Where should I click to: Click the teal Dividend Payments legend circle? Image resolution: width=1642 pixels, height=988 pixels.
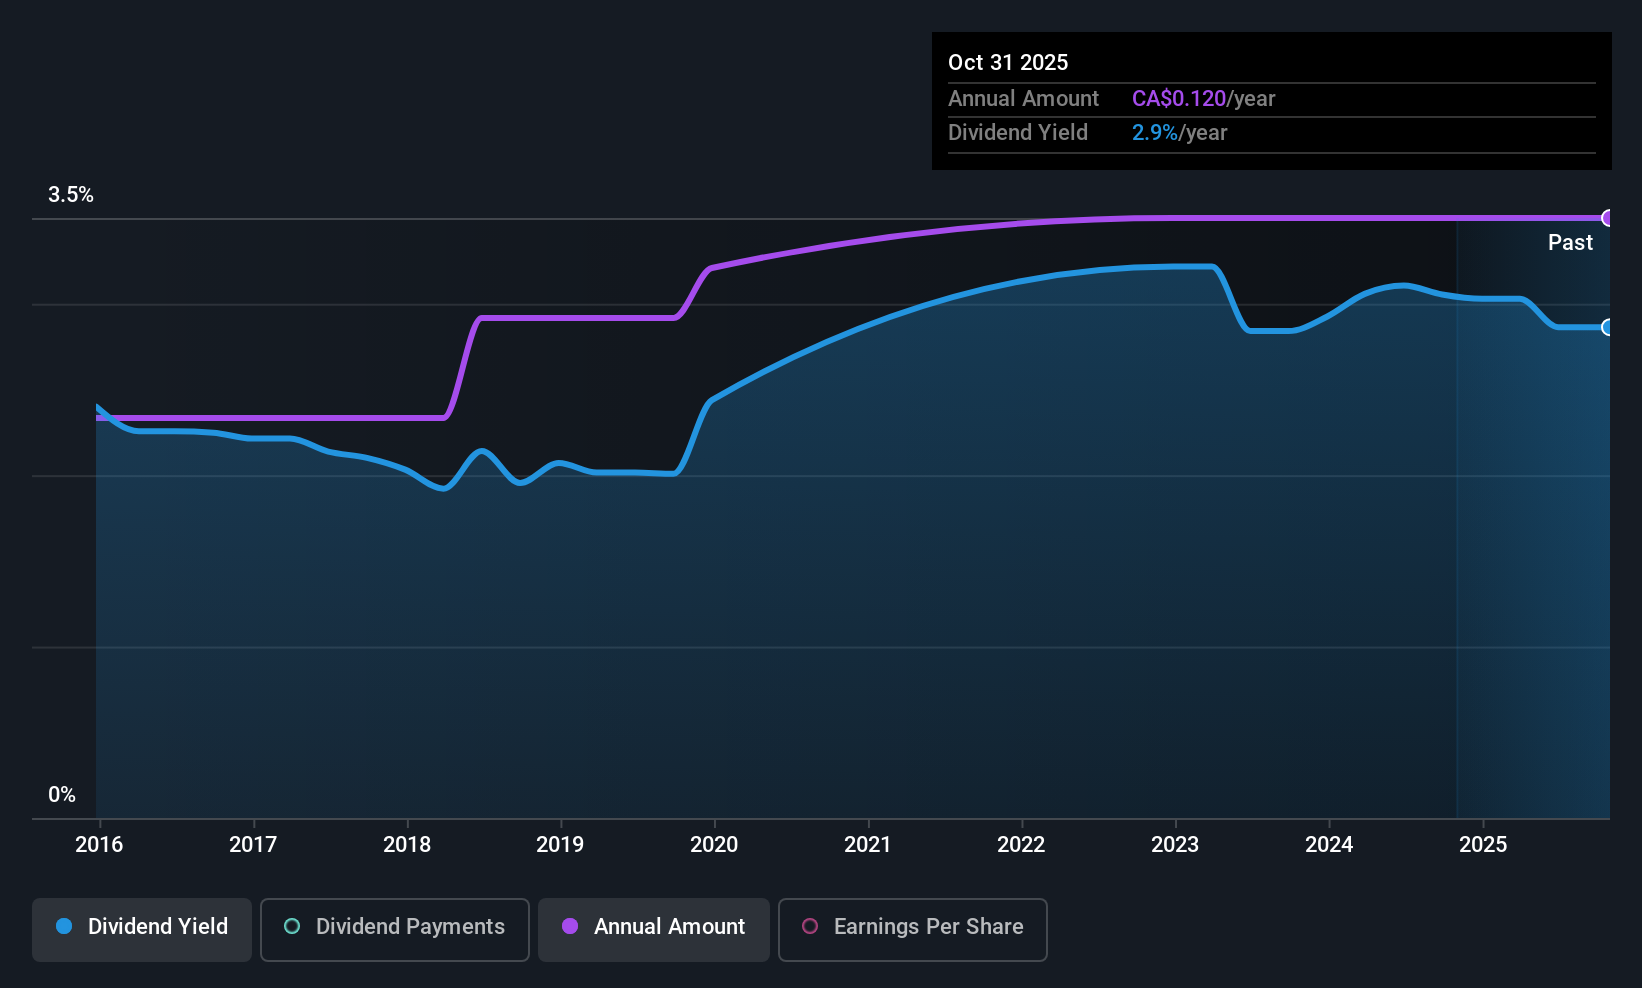[291, 927]
